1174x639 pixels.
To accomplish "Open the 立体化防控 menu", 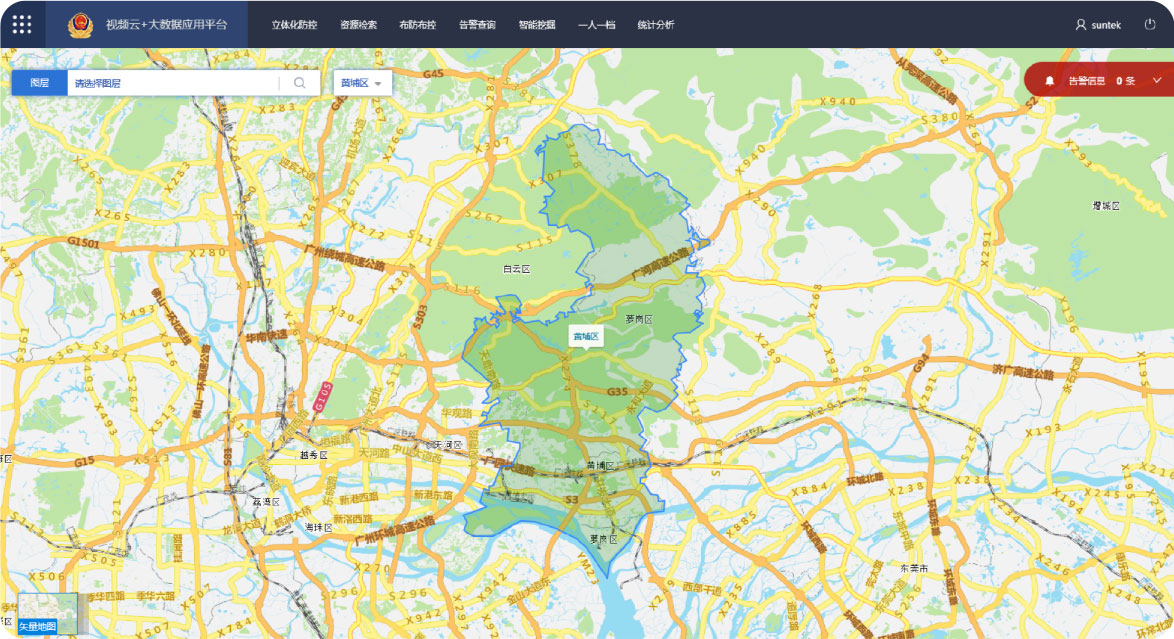I will [x=292, y=24].
